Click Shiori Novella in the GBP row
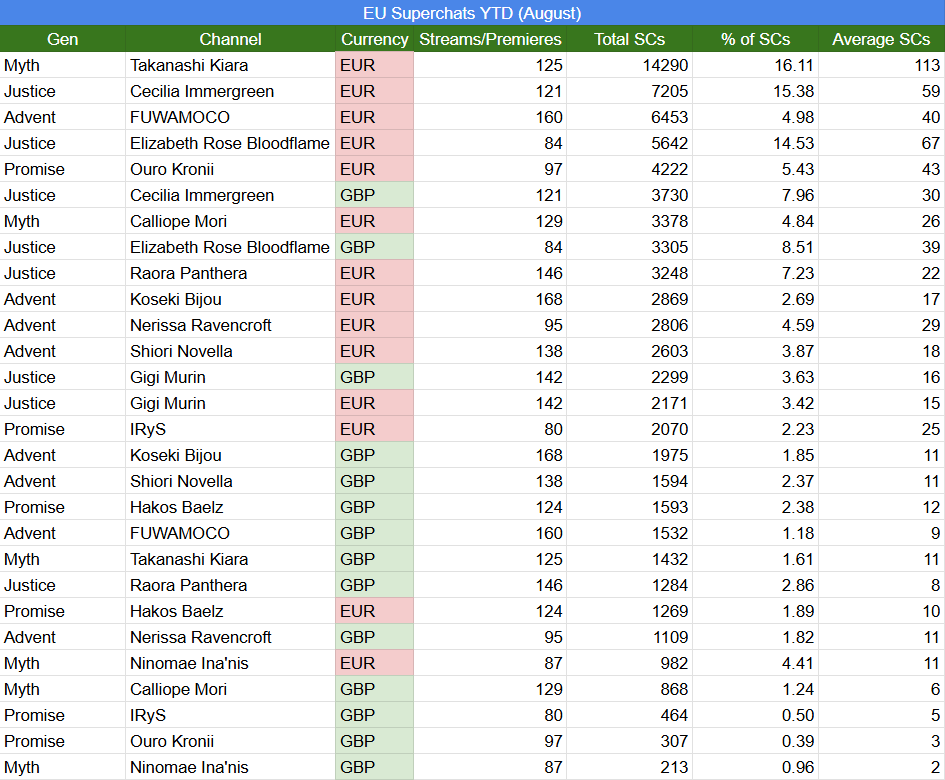The width and height of the screenshot is (945, 780). 181,481
